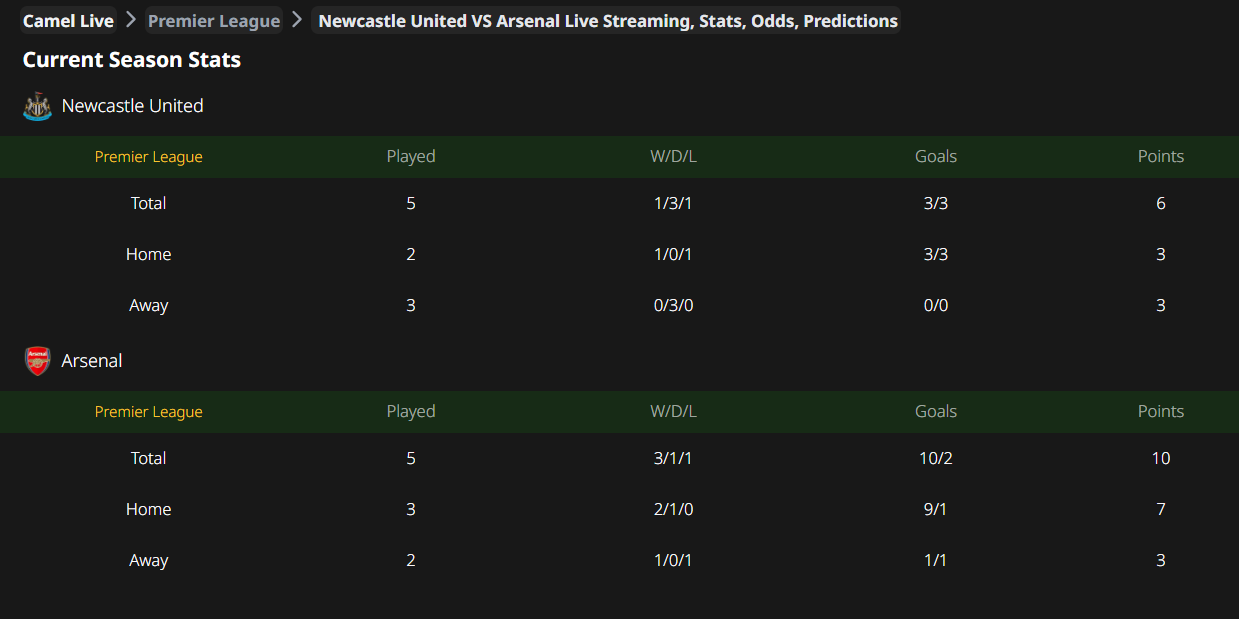Click the W/D/L column header for Arsenal
The width and height of the screenshot is (1239, 619).
pos(673,411)
